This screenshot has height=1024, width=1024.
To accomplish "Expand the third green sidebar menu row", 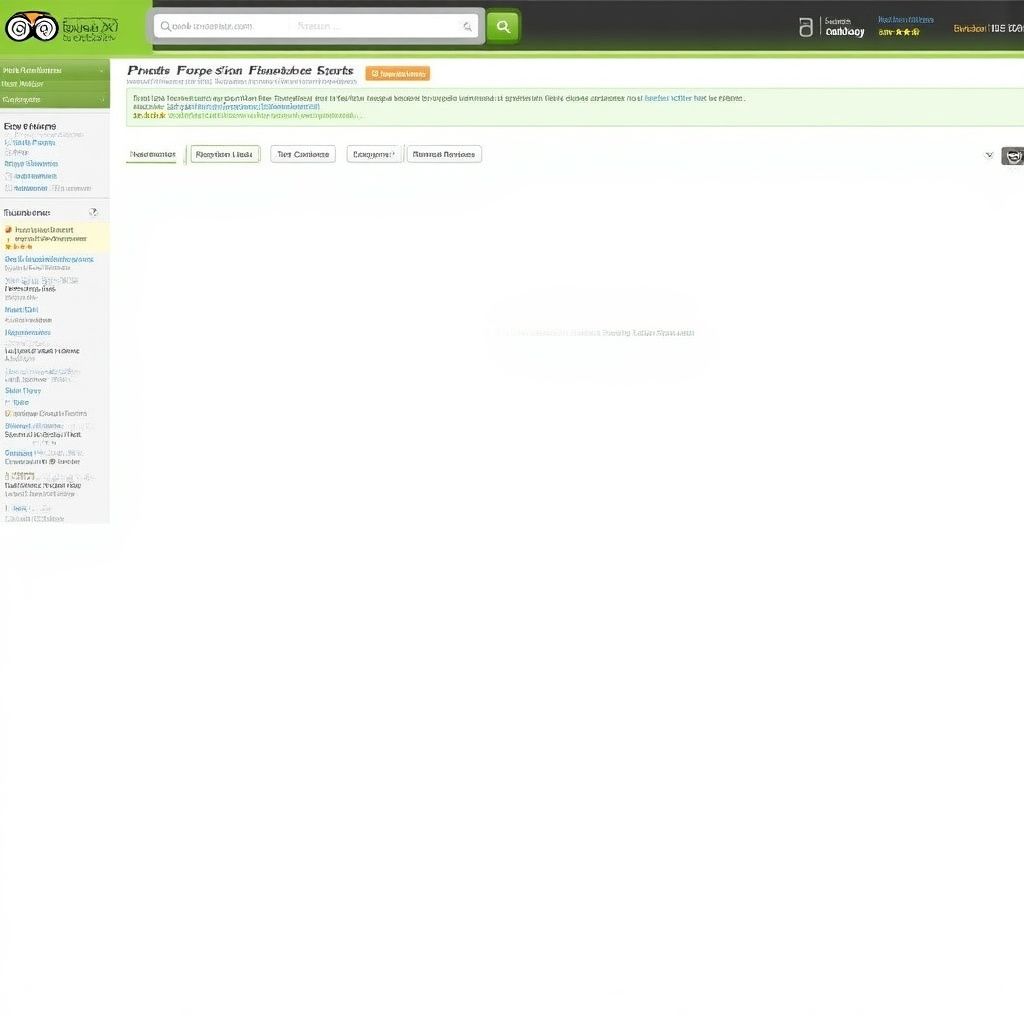I will [x=54, y=100].
